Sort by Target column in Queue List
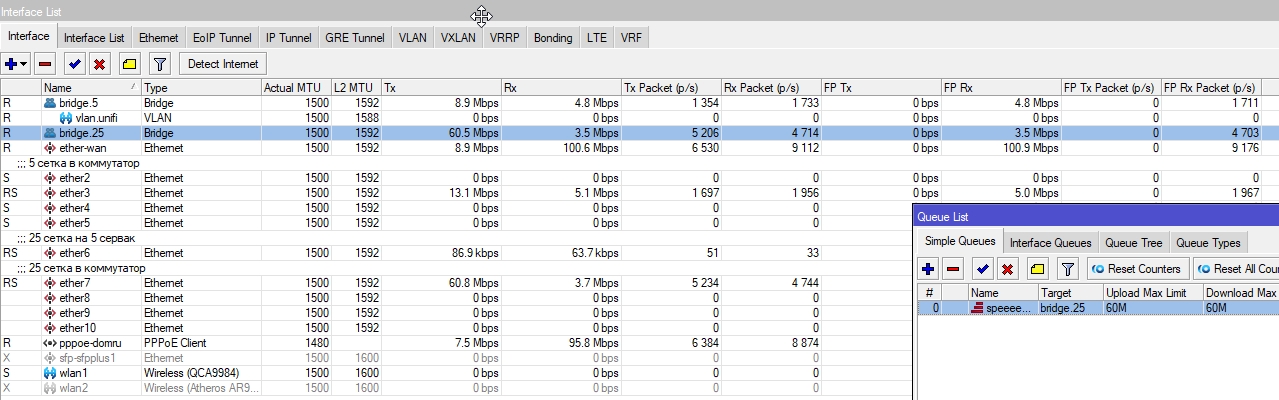The image size is (1279, 400). (1070, 292)
